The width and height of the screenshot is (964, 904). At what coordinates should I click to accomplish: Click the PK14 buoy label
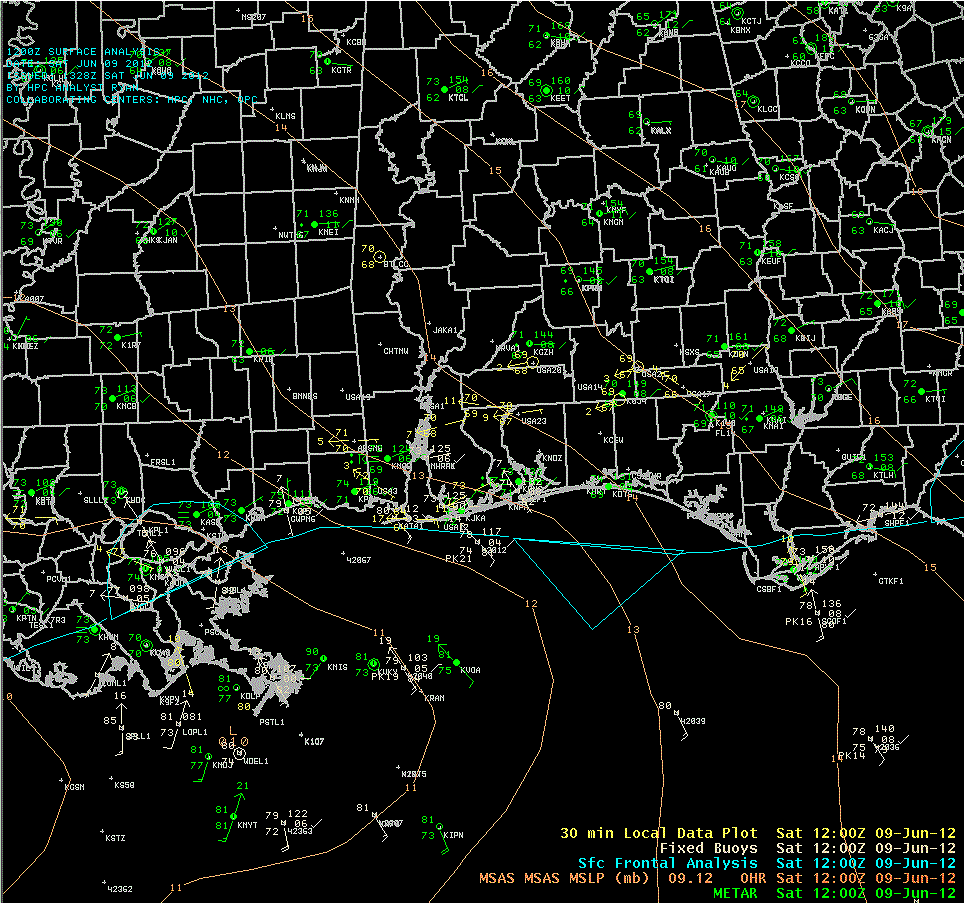pos(852,756)
